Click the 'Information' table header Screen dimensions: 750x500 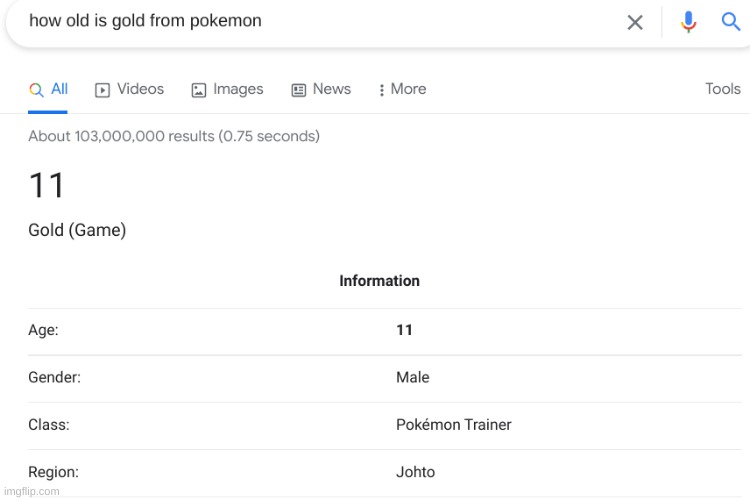[x=379, y=281]
